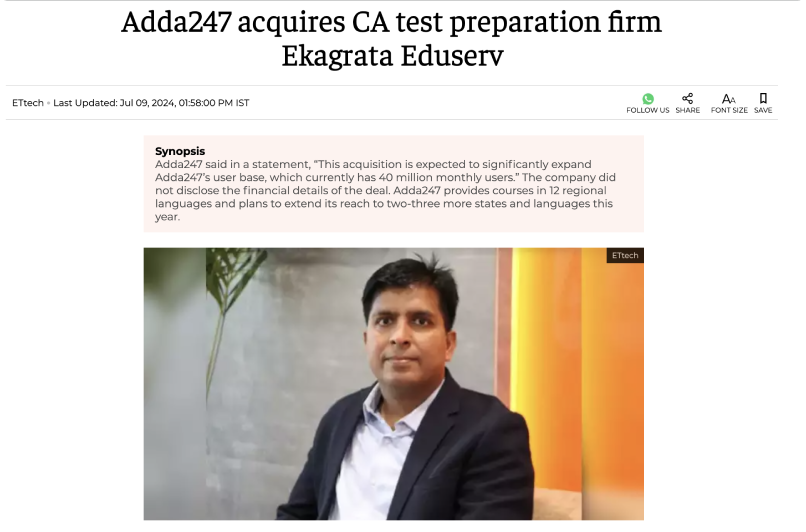Click the word 'Adda247' in the headline
Viewport: 806px width, 532px height.
[x=176, y=22]
